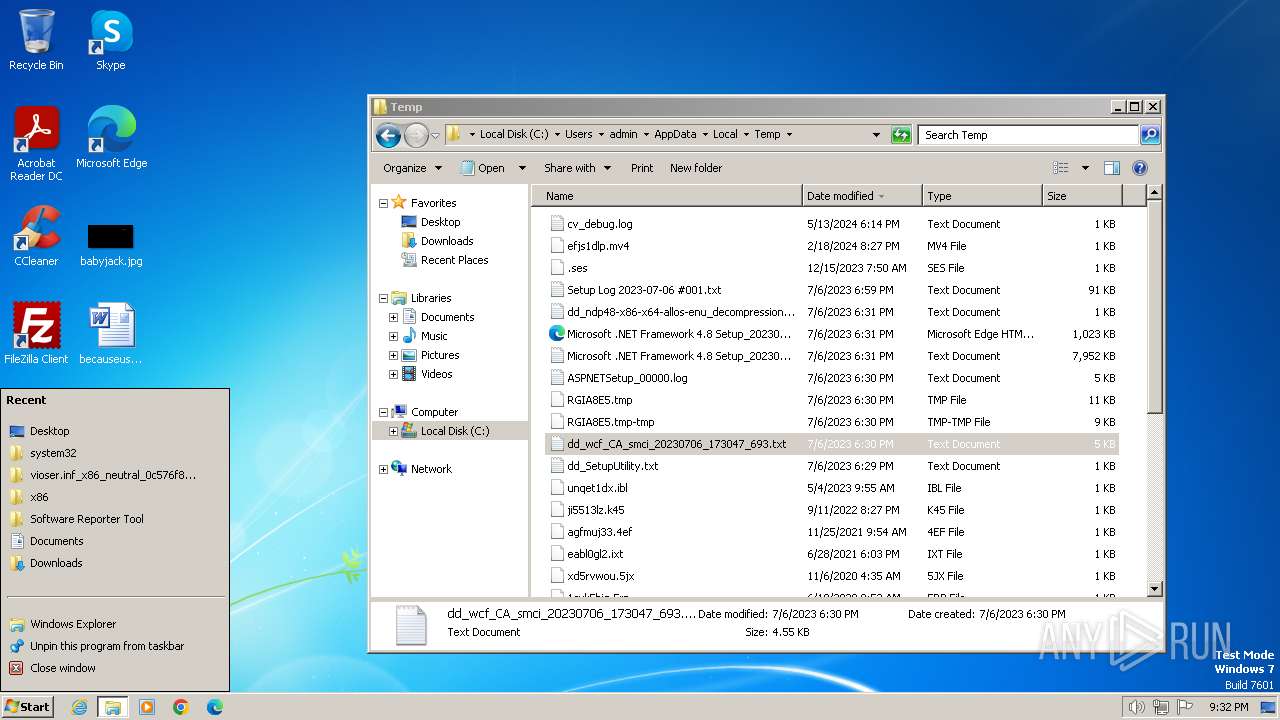Open the Share with dropdown
This screenshot has height=720, width=1280.
pyautogui.click(x=577, y=168)
